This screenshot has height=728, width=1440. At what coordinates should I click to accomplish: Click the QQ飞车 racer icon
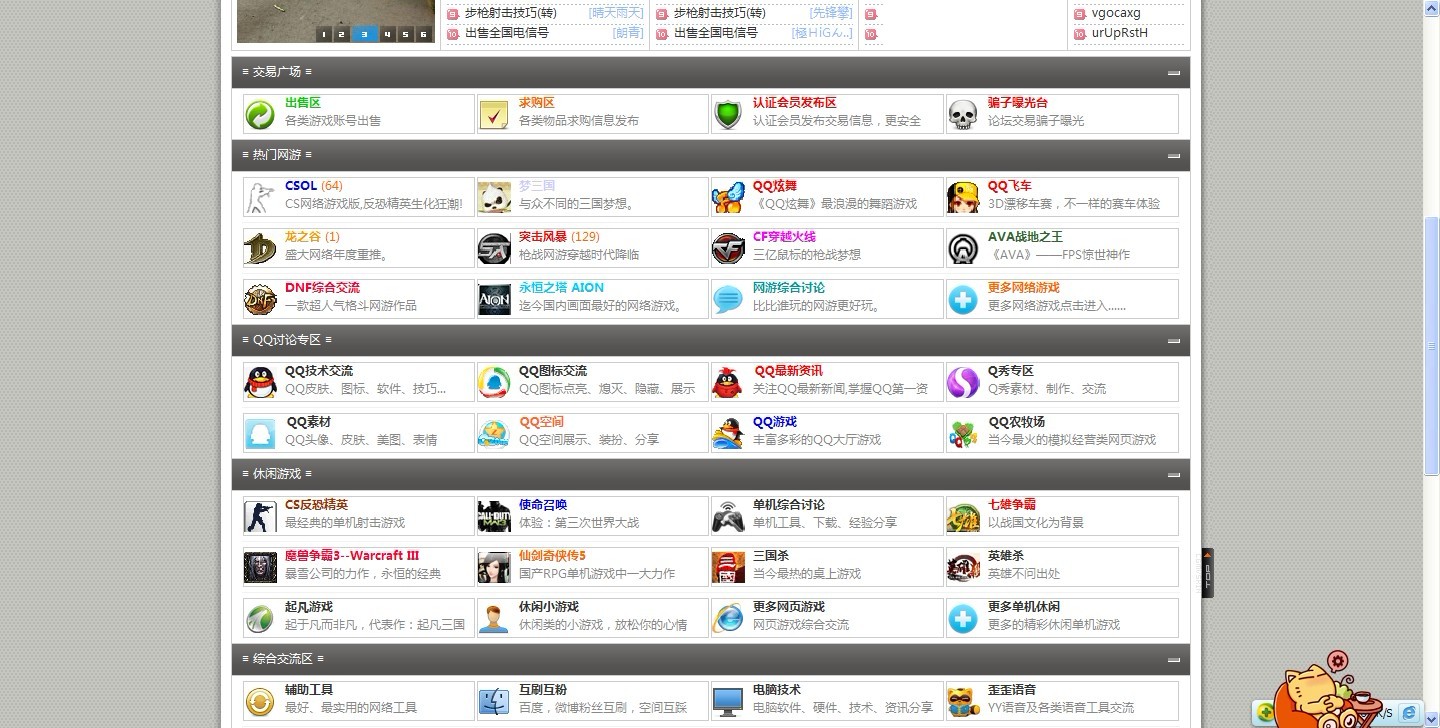point(962,197)
